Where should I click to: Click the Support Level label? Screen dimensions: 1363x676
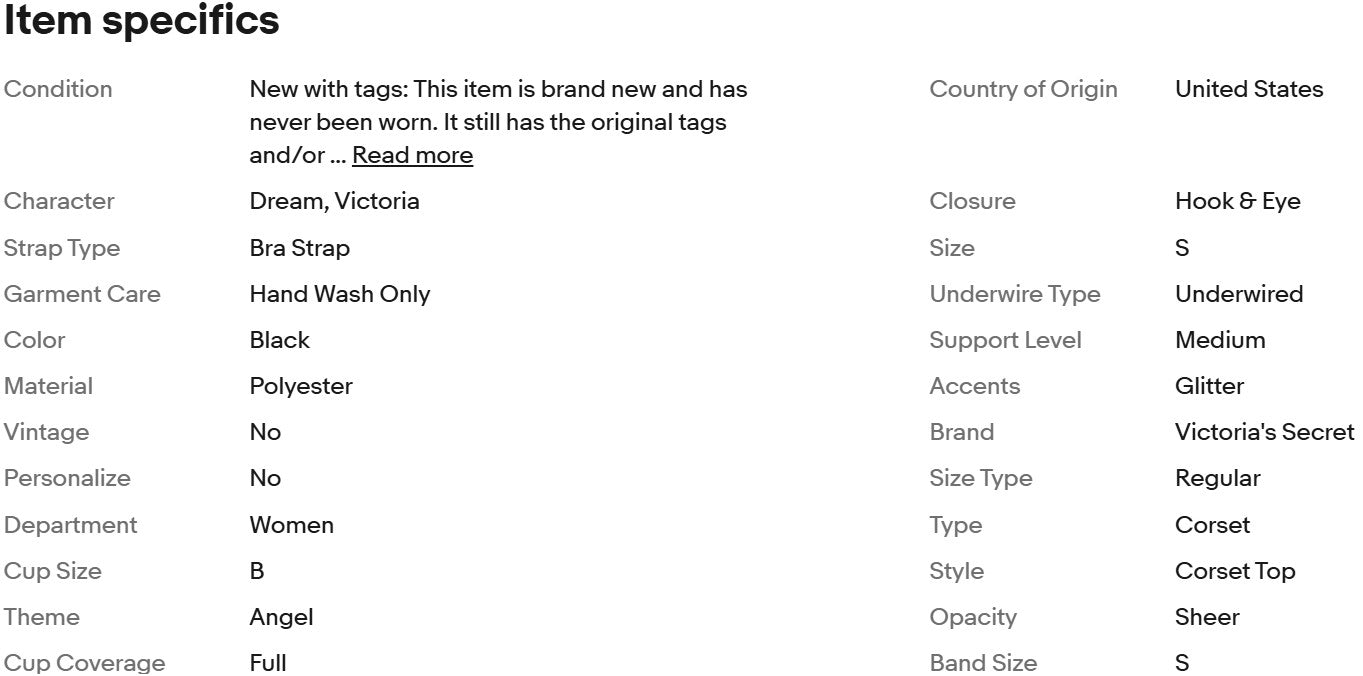coord(1005,340)
